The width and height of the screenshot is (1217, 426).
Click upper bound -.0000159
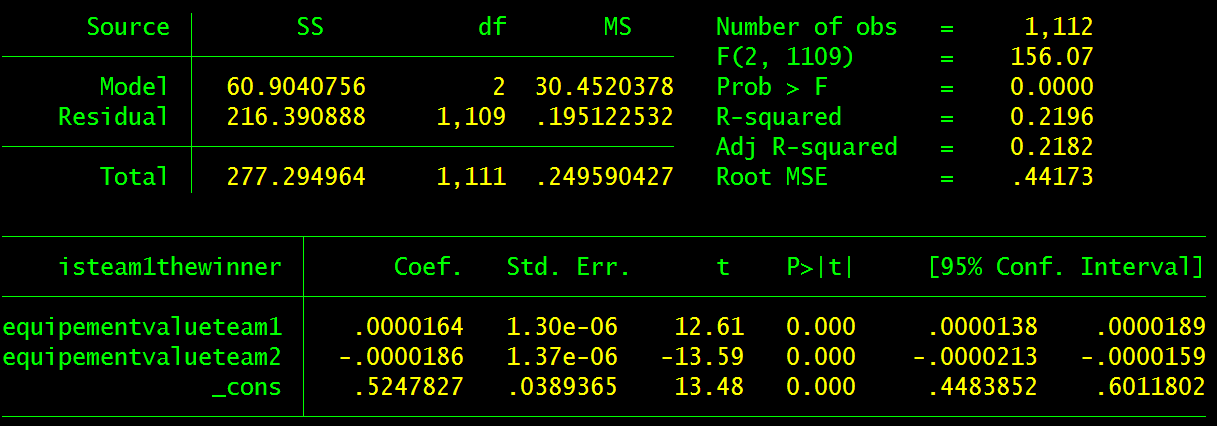coord(1142,356)
